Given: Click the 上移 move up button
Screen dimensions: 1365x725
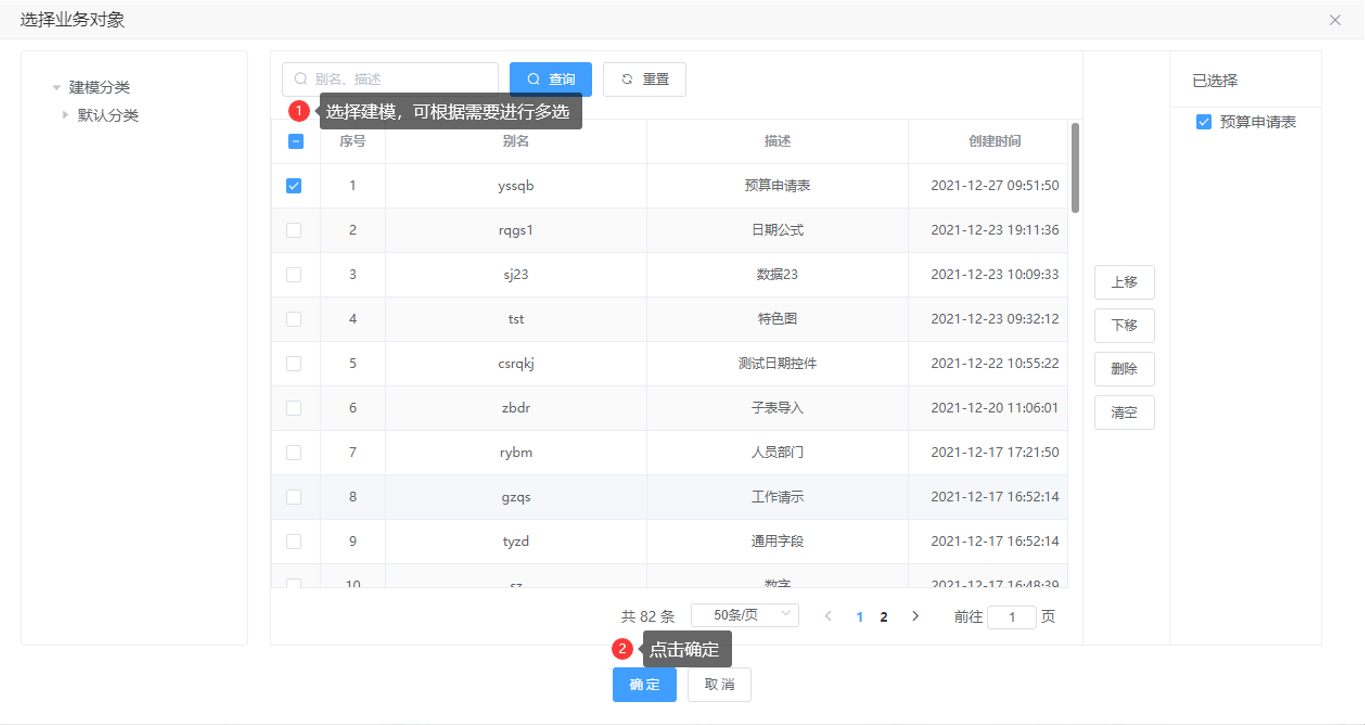Looking at the screenshot, I should click(1124, 282).
